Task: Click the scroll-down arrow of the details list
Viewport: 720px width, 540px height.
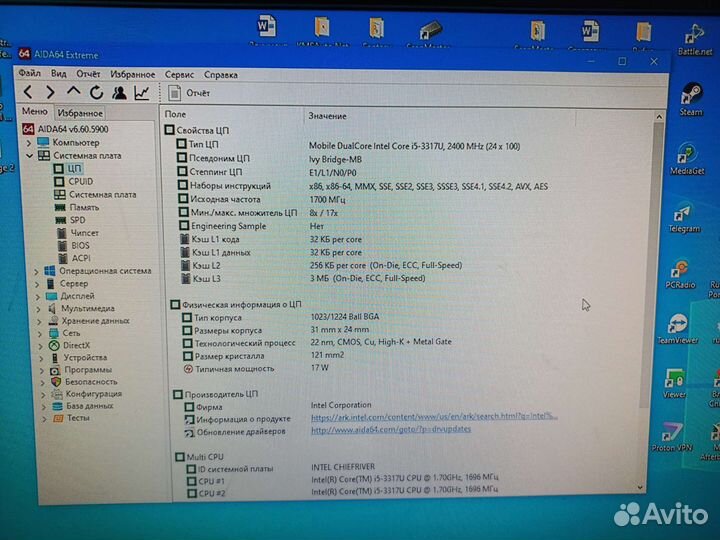Action: tap(641, 487)
